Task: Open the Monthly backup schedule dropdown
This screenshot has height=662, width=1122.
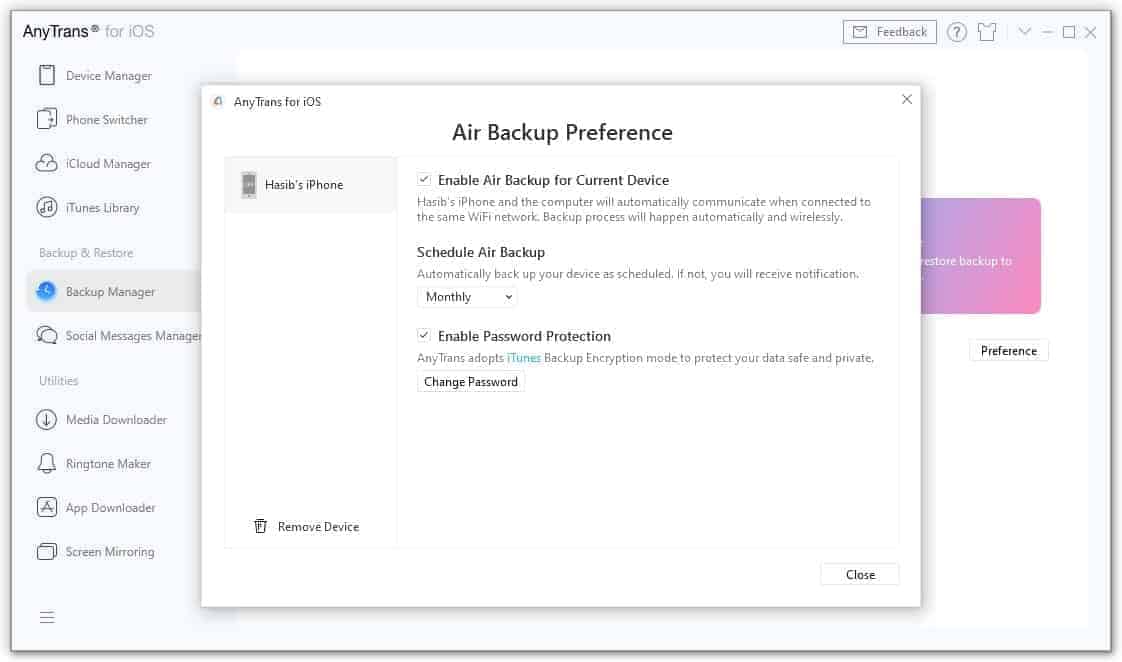Action: point(466,296)
